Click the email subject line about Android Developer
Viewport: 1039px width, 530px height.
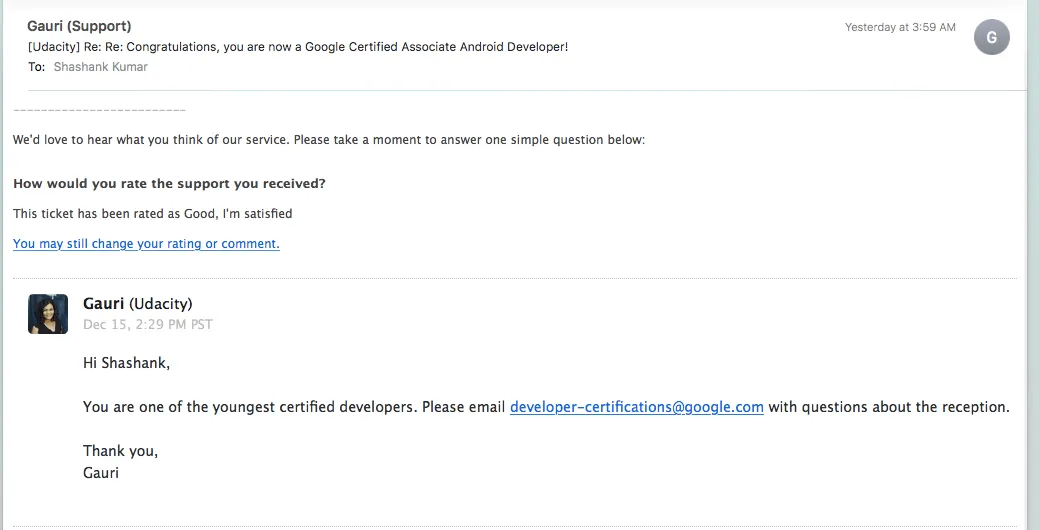pos(298,47)
